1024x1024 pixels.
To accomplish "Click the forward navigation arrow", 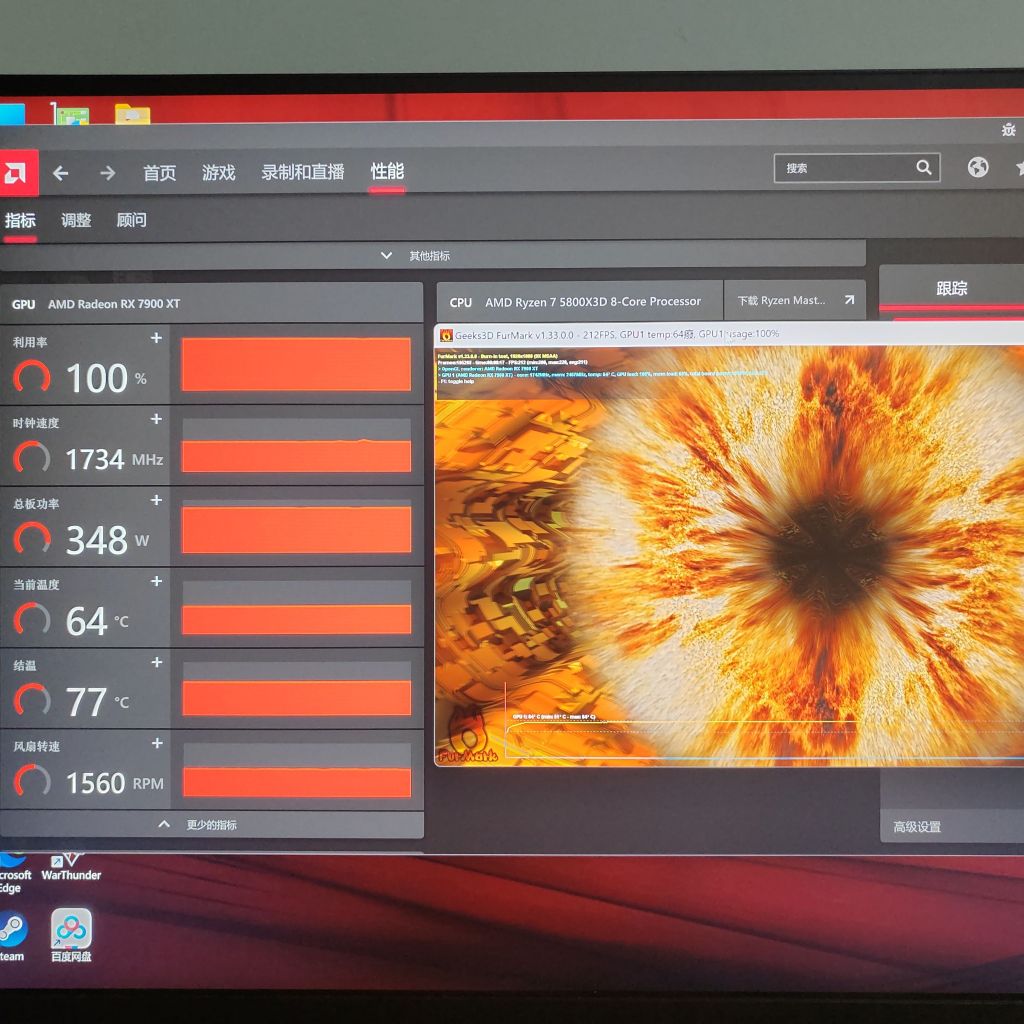I will pyautogui.click(x=106, y=172).
